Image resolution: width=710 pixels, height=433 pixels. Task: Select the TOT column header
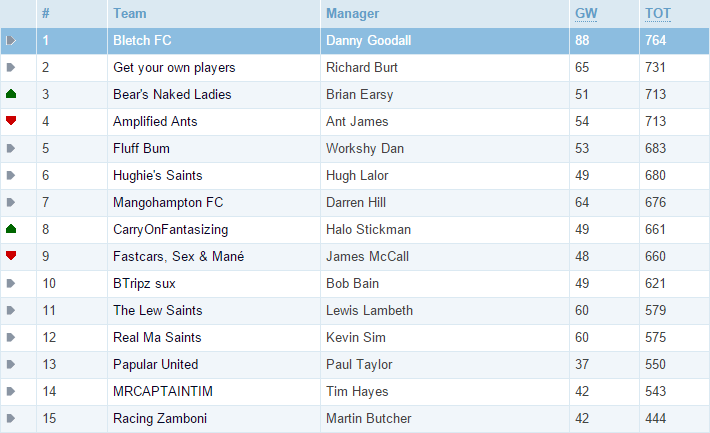click(658, 14)
